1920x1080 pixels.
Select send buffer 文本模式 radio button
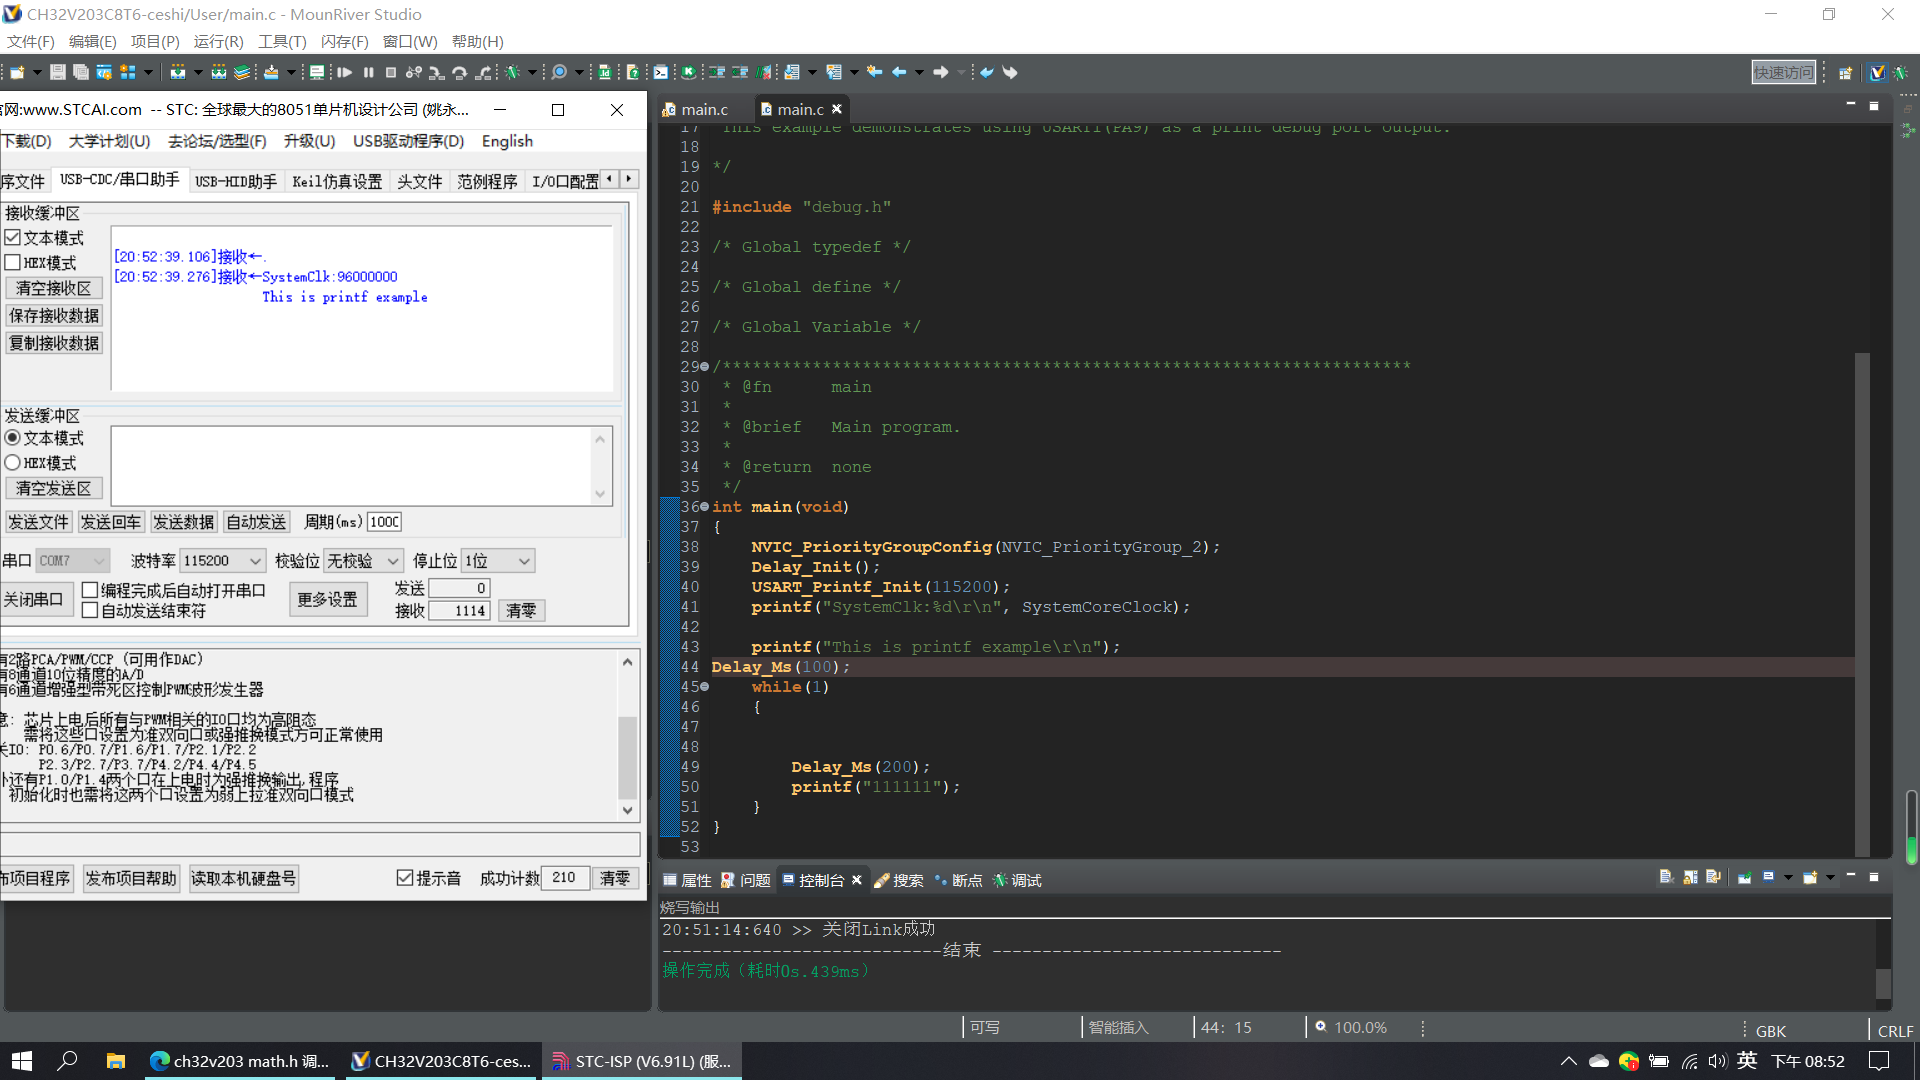[13, 437]
